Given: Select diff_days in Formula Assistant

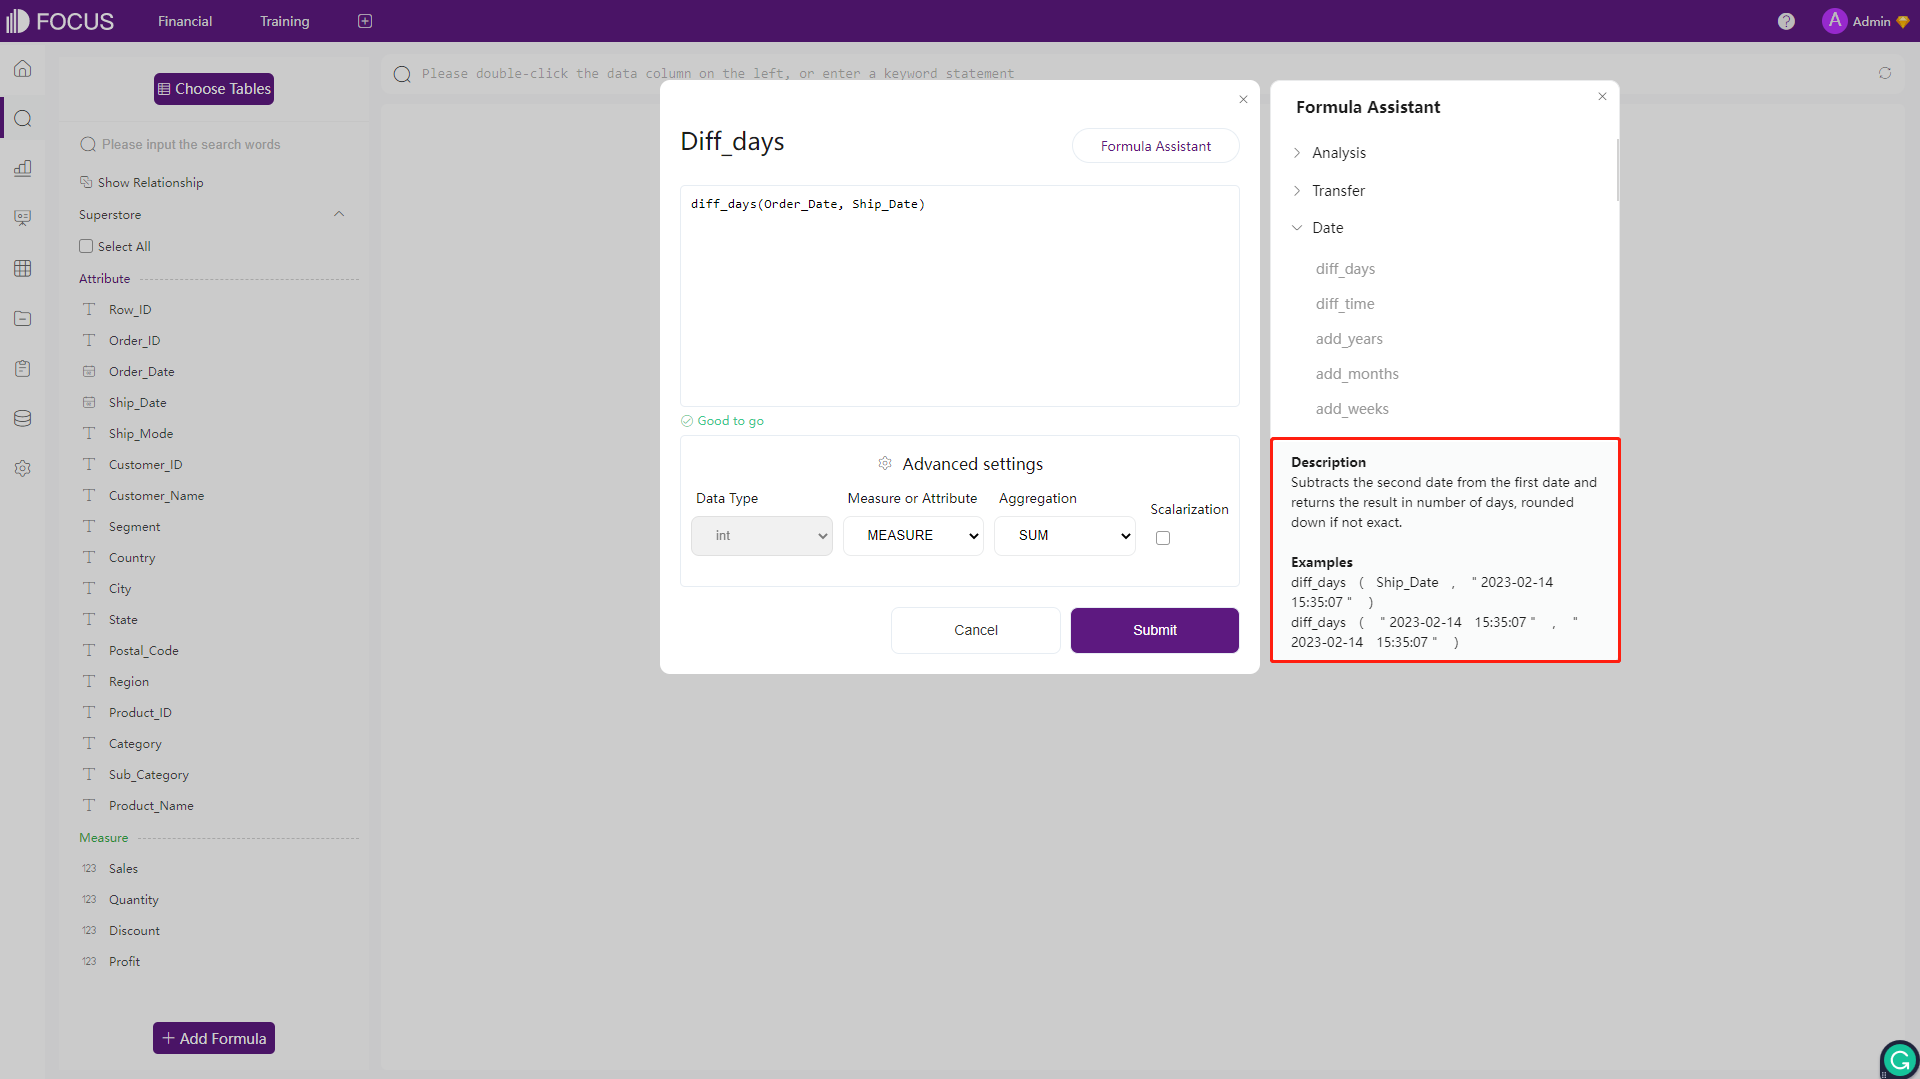Looking at the screenshot, I should [1345, 269].
